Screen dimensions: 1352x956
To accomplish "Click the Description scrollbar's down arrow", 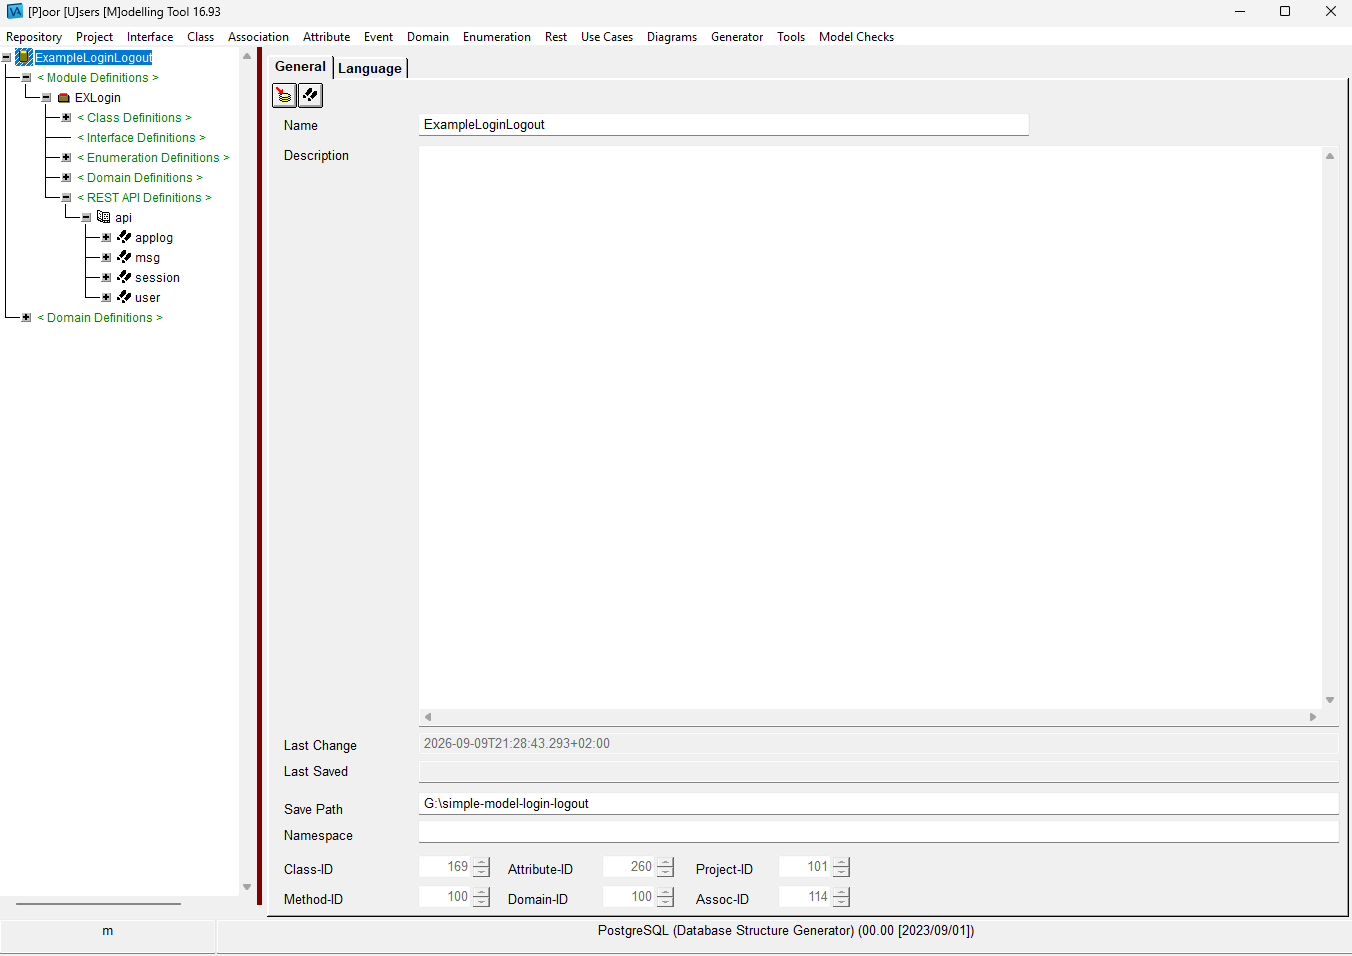I will pos(1330,700).
